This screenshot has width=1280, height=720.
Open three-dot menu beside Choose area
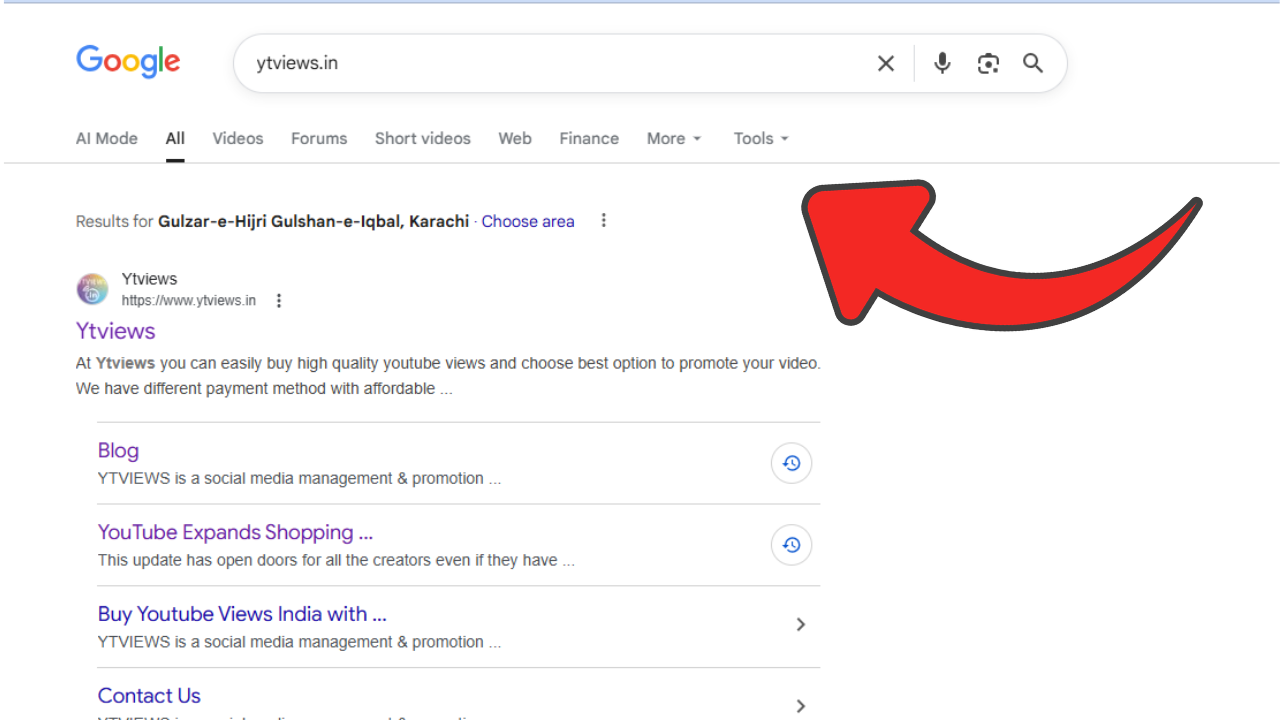pos(603,221)
